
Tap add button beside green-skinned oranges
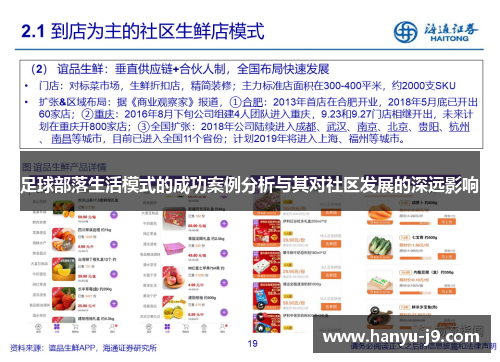(224, 312)
